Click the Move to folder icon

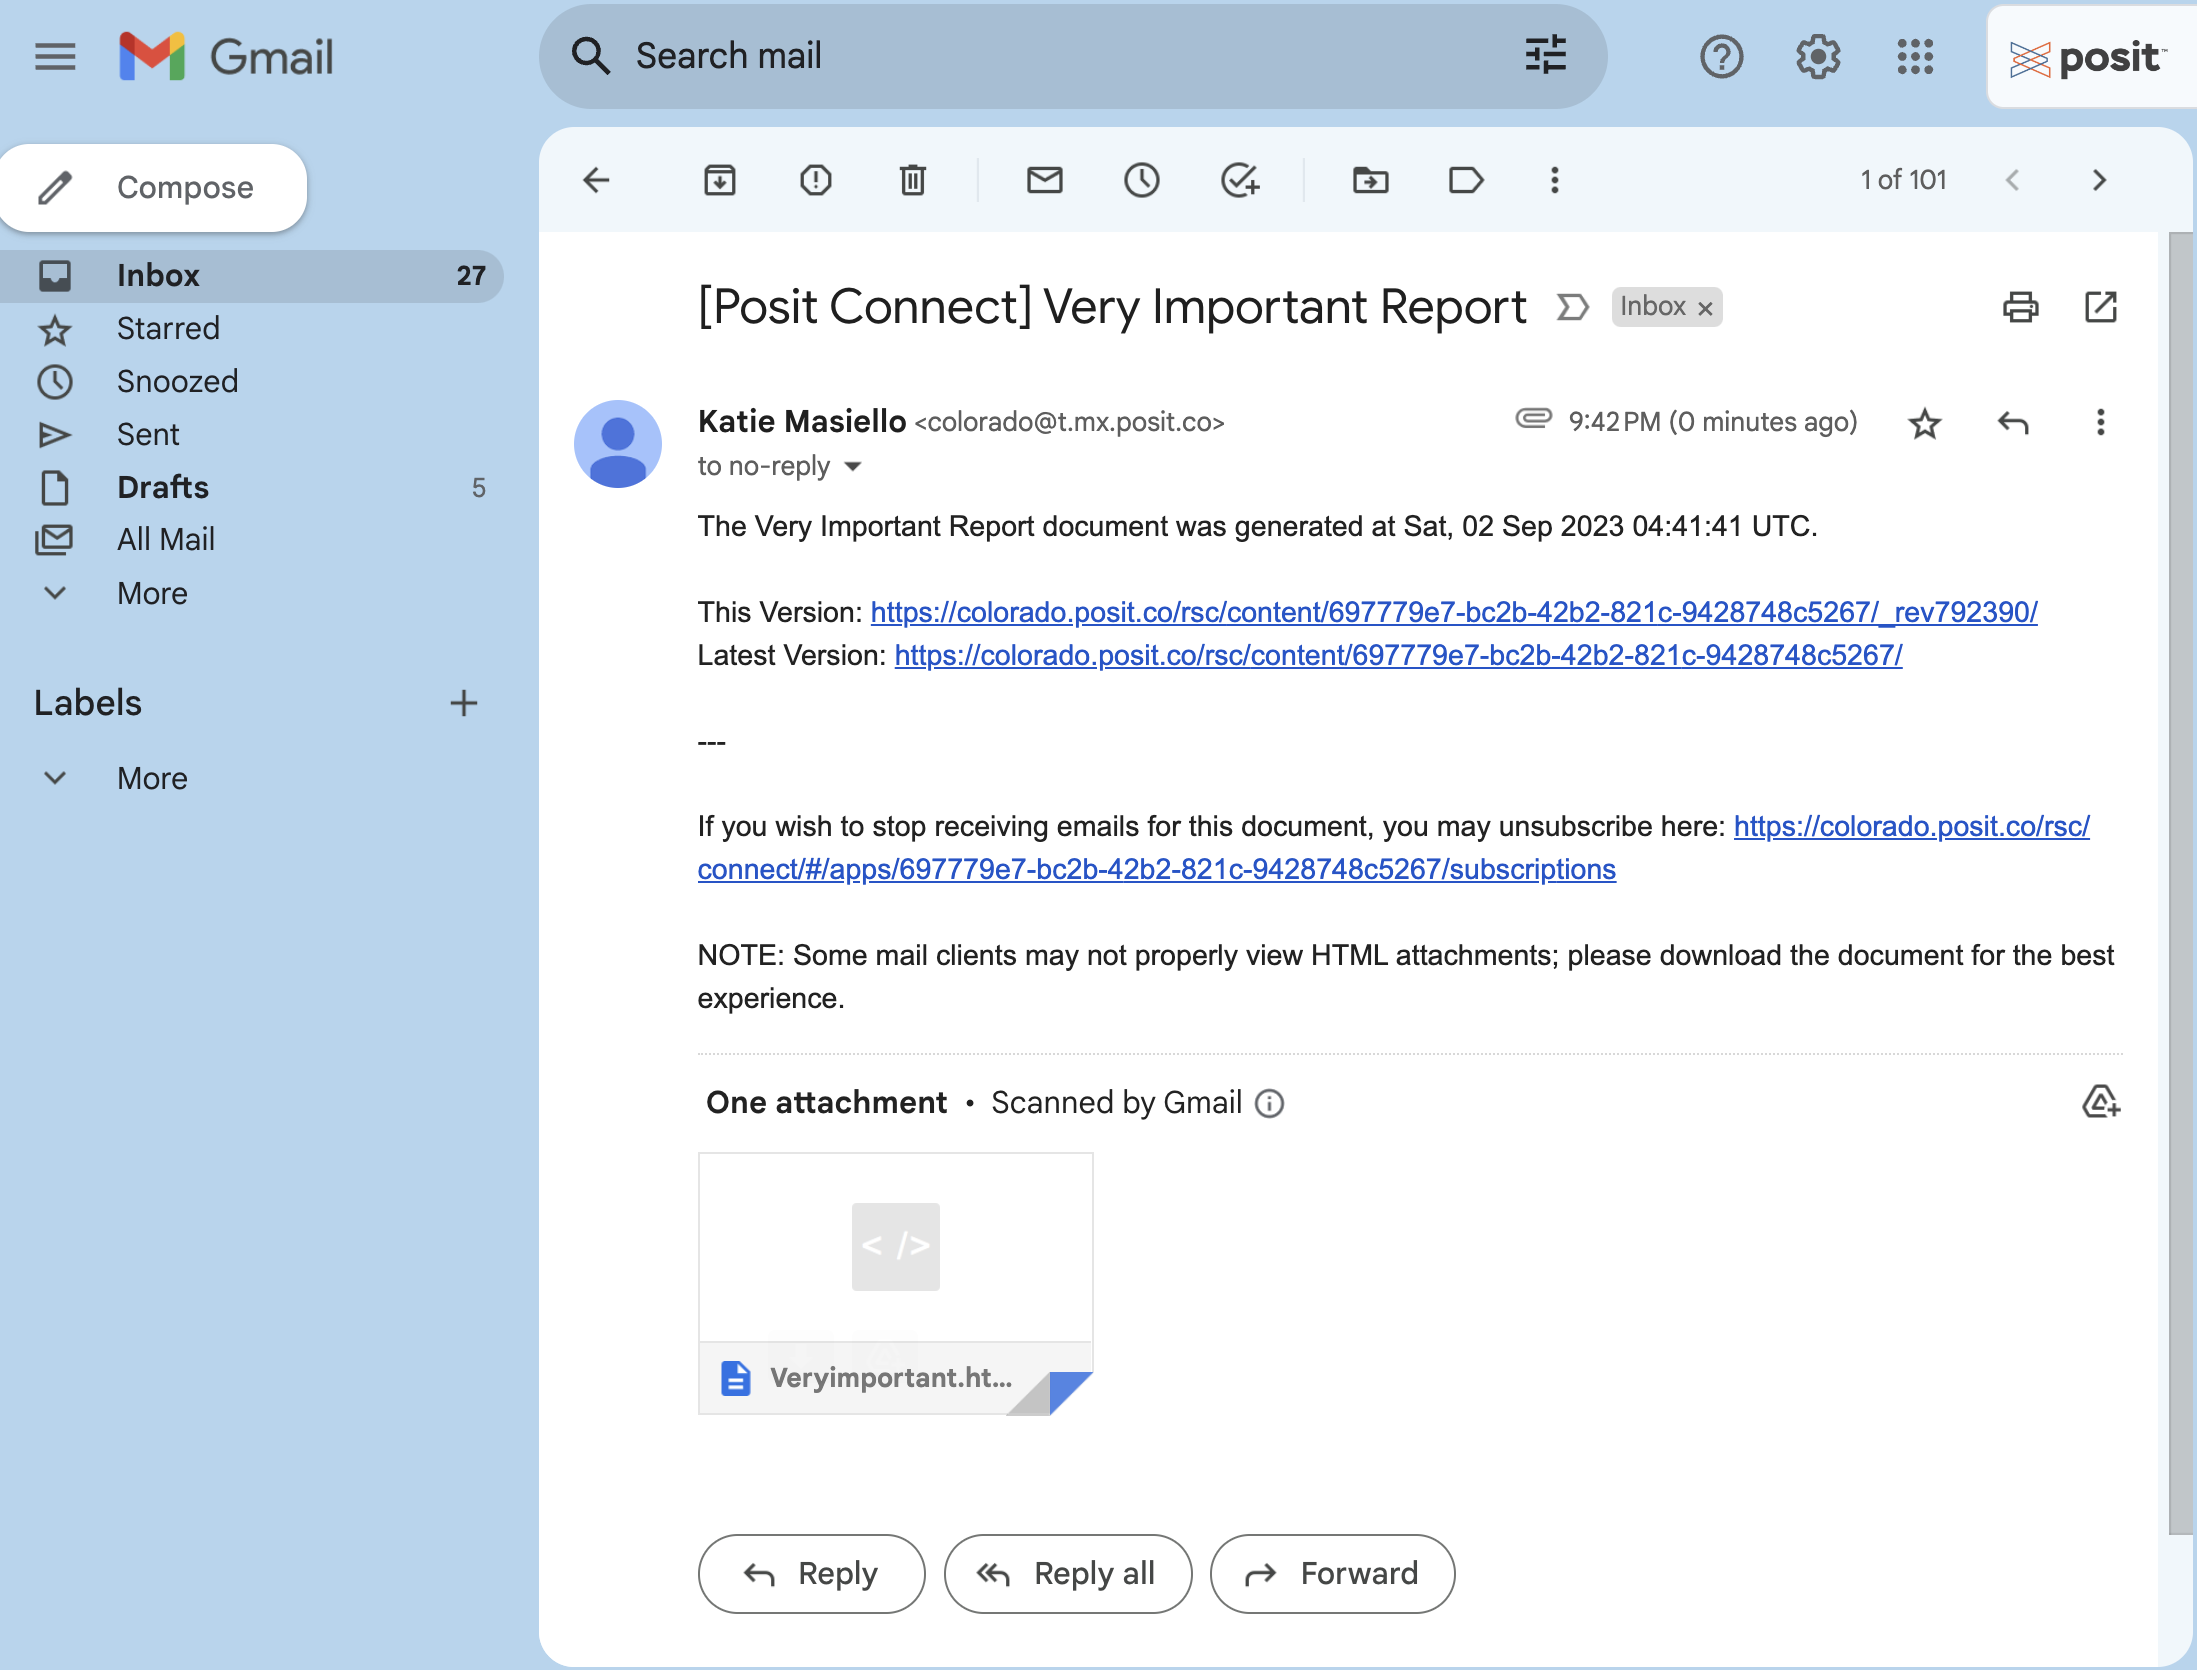click(1370, 180)
